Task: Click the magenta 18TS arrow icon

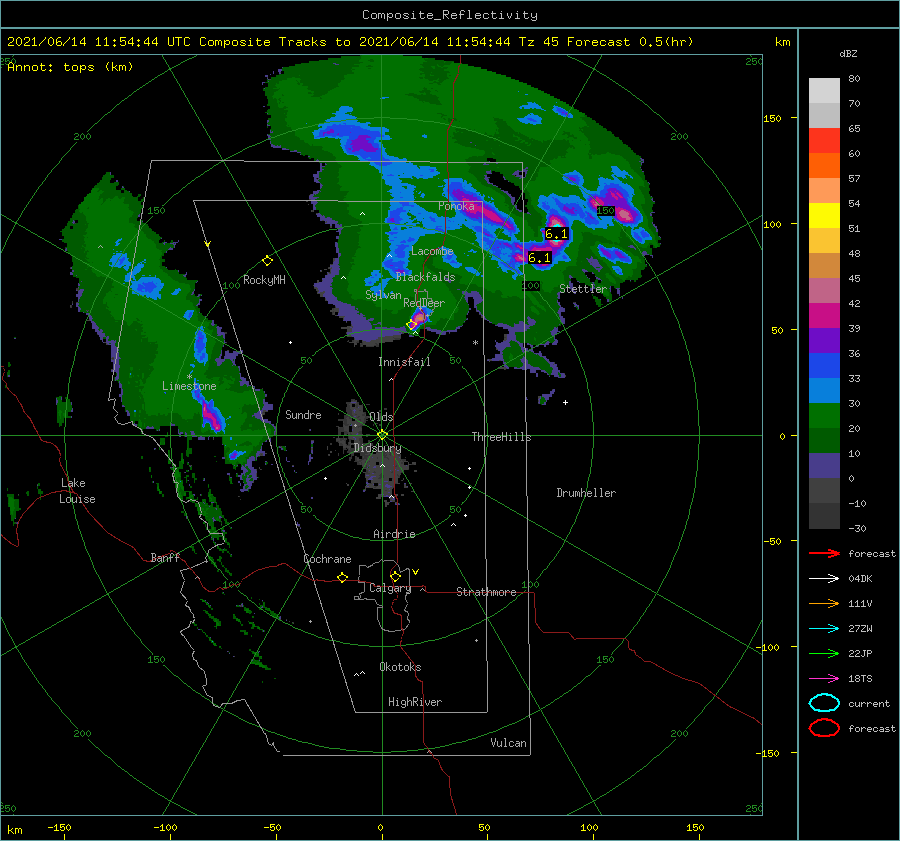Action: tap(824, 679)
